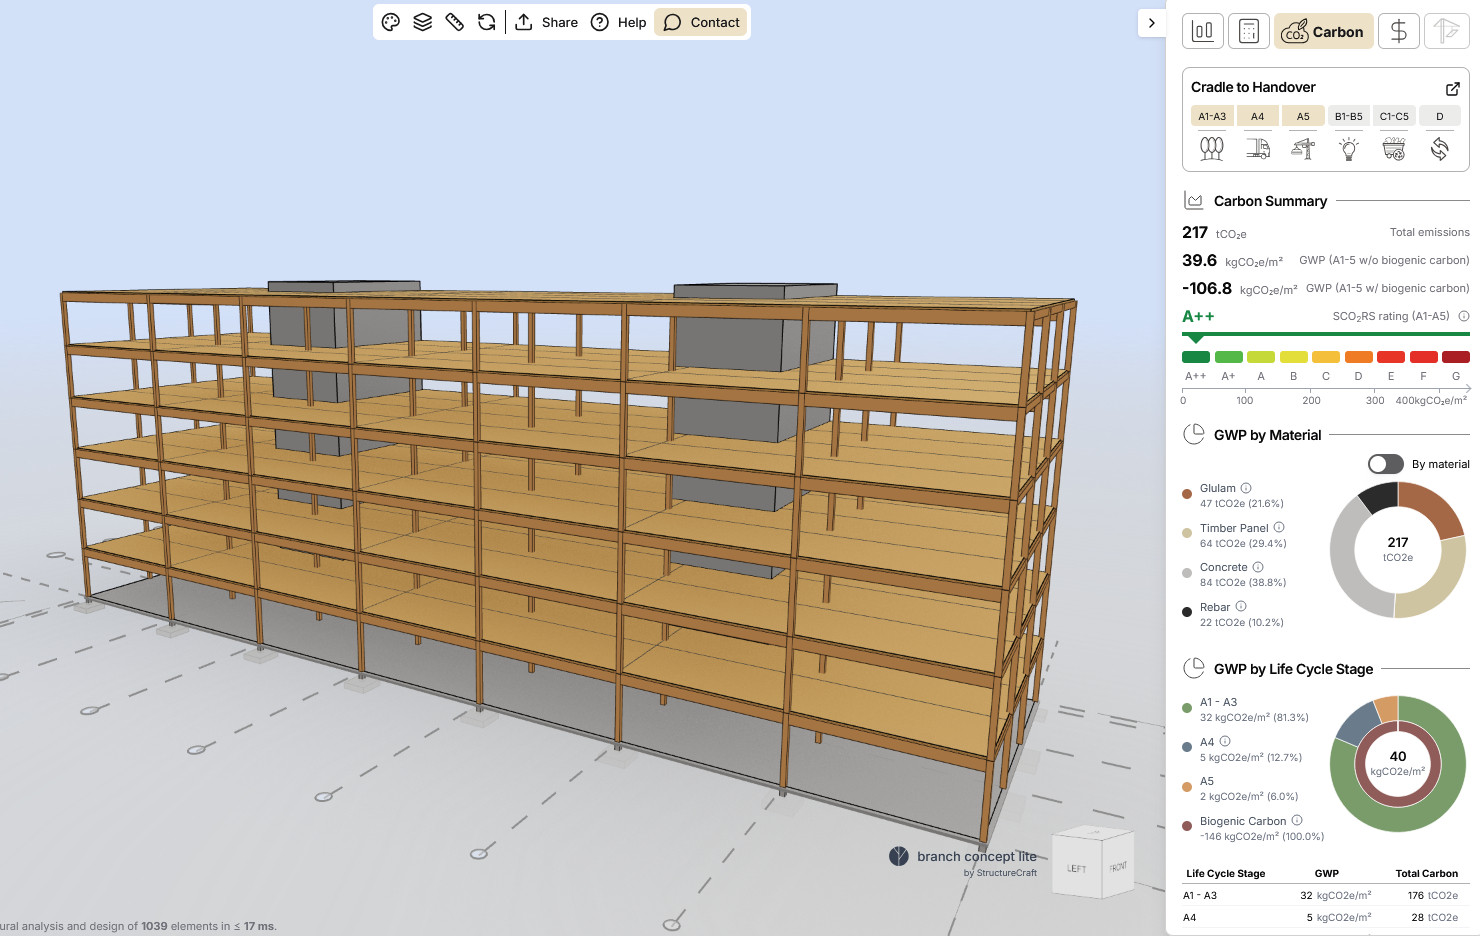
Task: Click the Share button
Action: [546, 22]
